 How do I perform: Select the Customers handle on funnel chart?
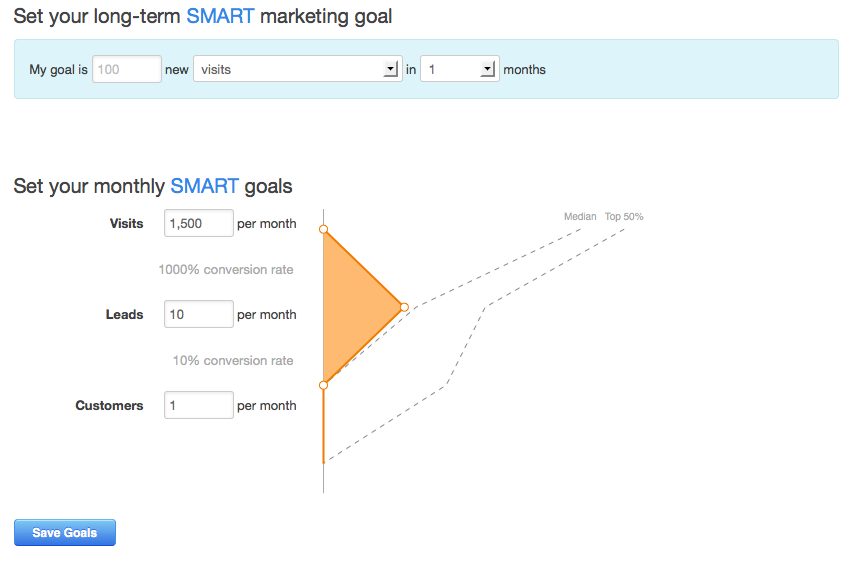(324, 385)
